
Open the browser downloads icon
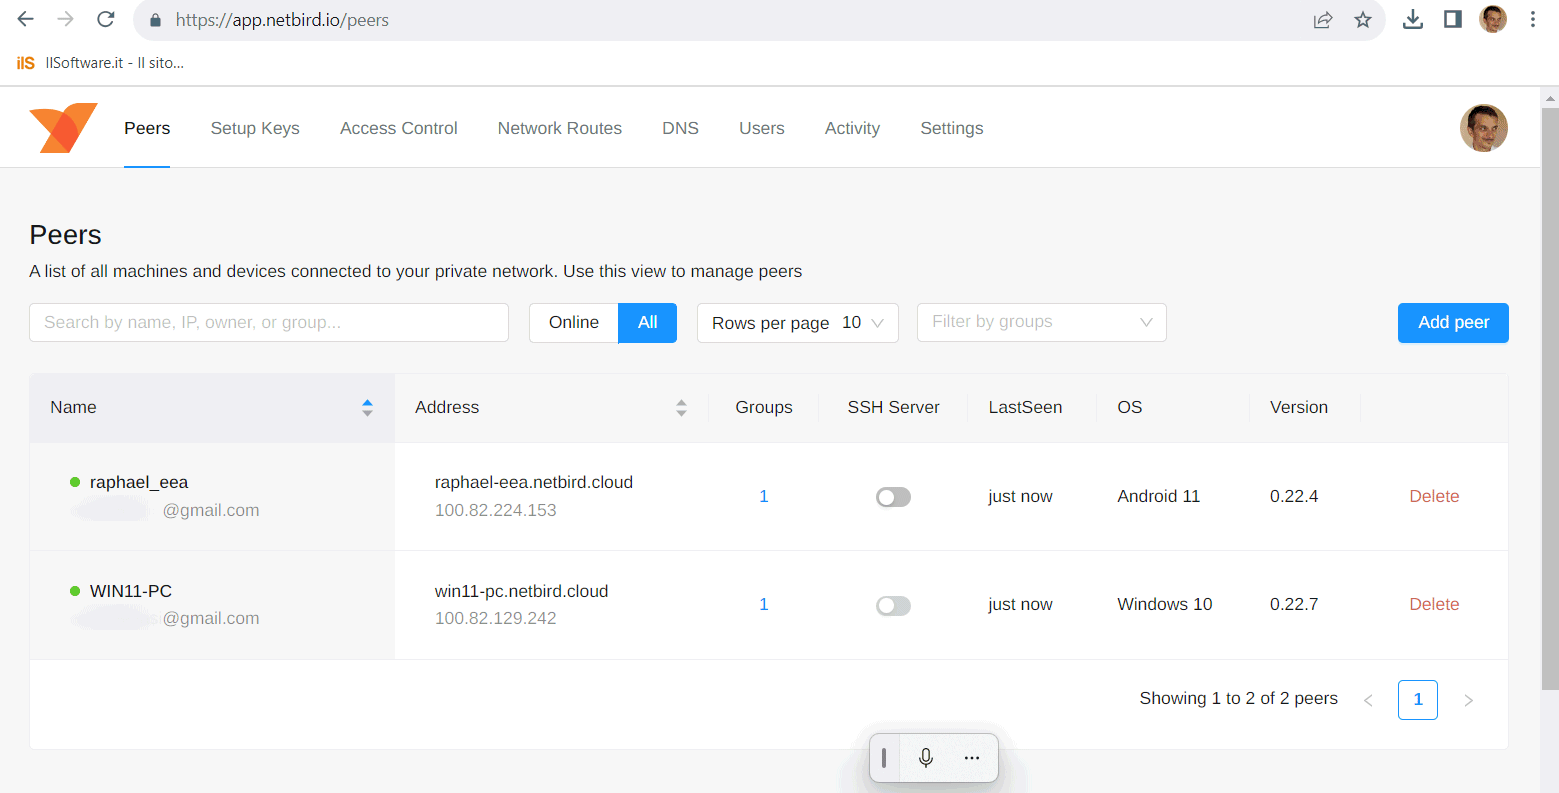tap(1413, 19)
